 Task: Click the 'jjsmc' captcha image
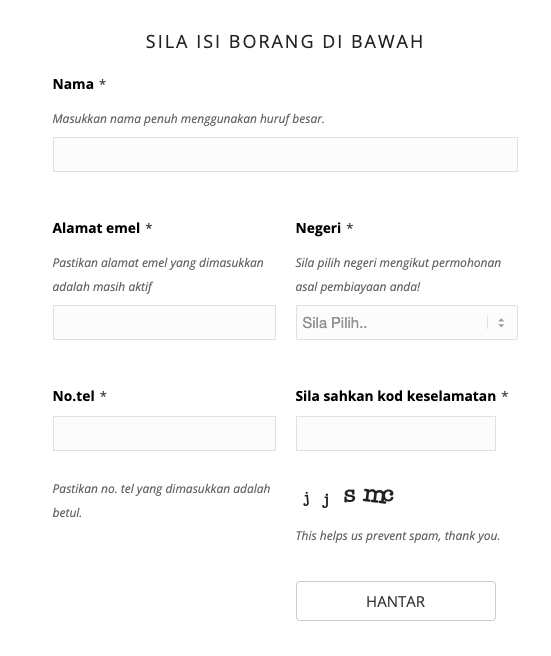pos(348,497)
